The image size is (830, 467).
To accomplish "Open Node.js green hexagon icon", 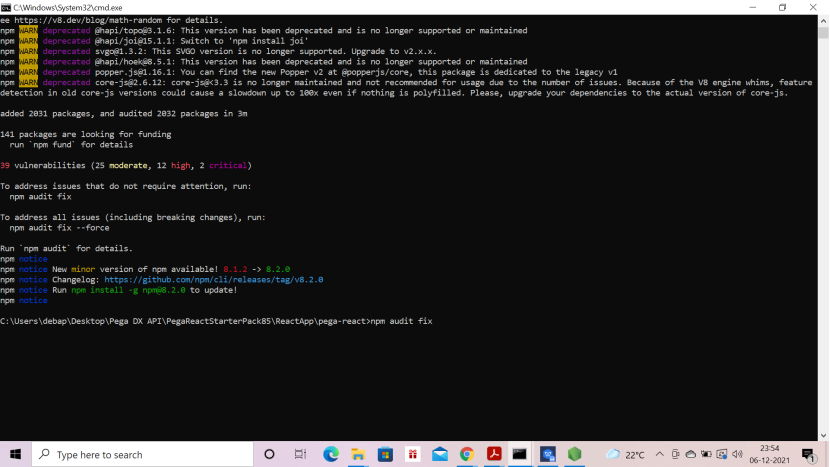I will 574,454.
